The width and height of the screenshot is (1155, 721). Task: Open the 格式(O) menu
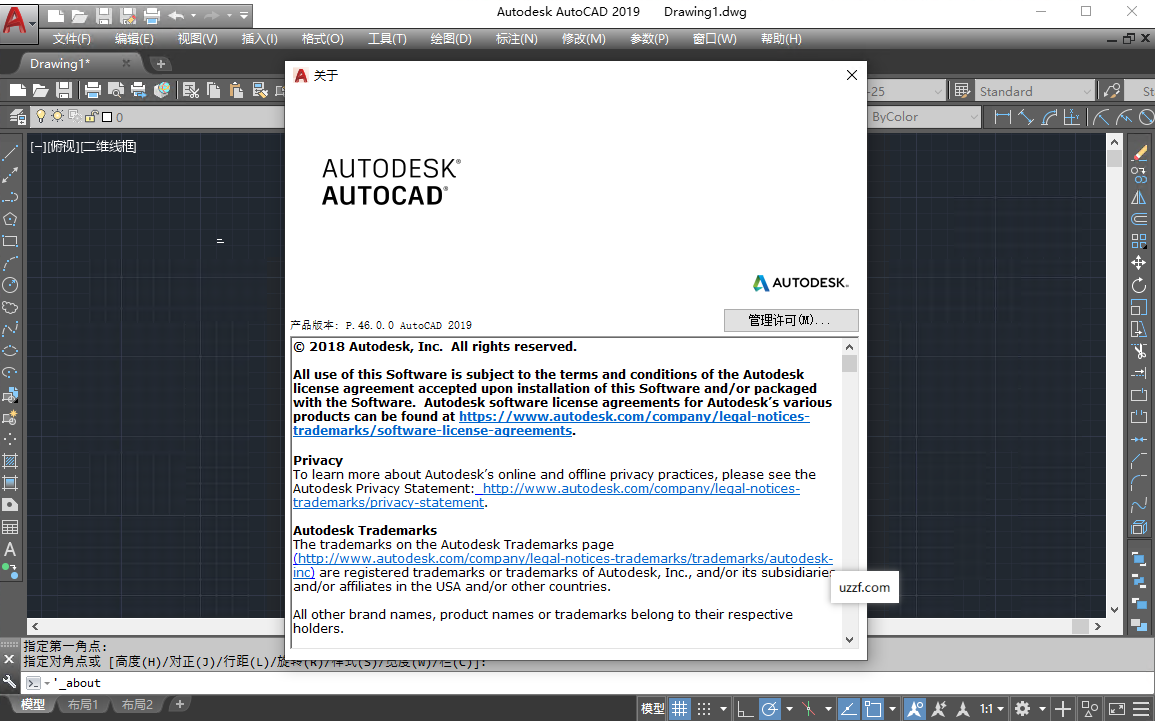322,39
